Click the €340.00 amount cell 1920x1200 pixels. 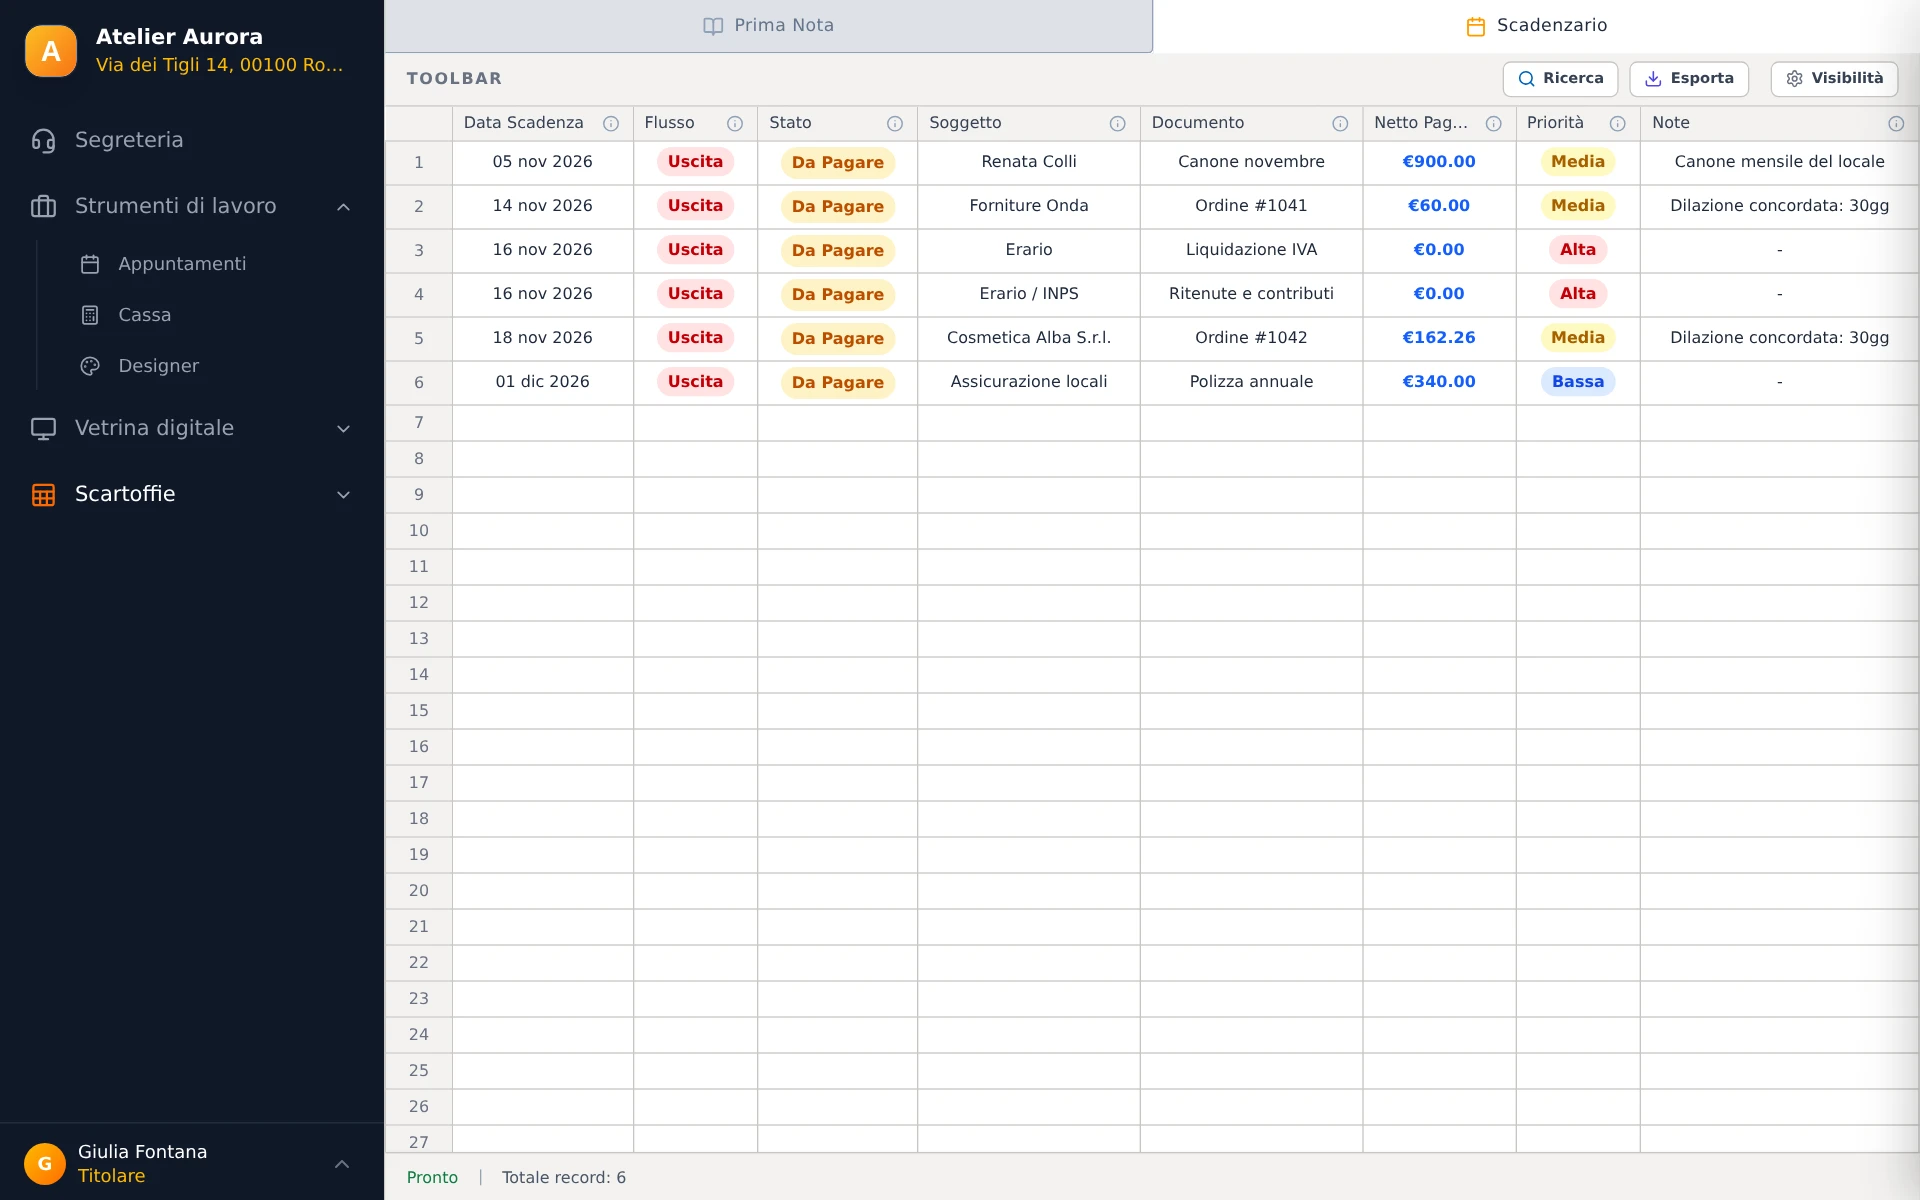point(1438,382)
